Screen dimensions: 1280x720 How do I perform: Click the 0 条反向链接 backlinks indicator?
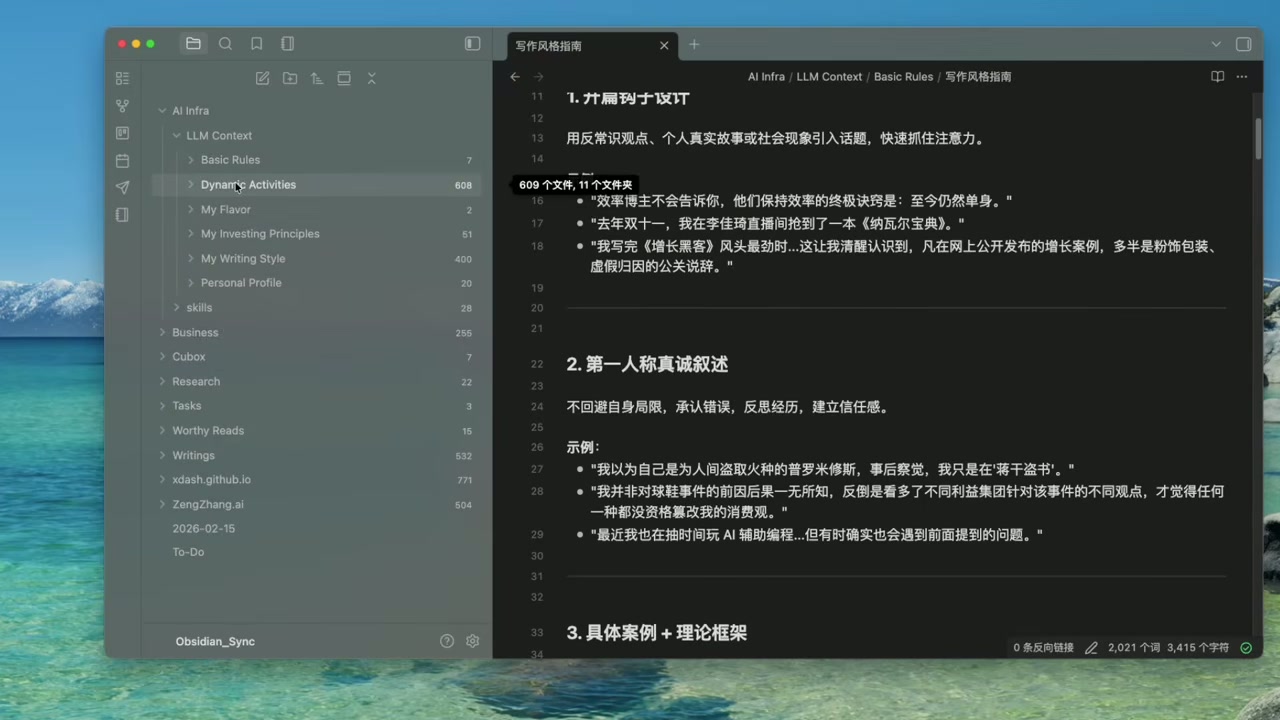pyautogui.click(x=1043, y=647)
